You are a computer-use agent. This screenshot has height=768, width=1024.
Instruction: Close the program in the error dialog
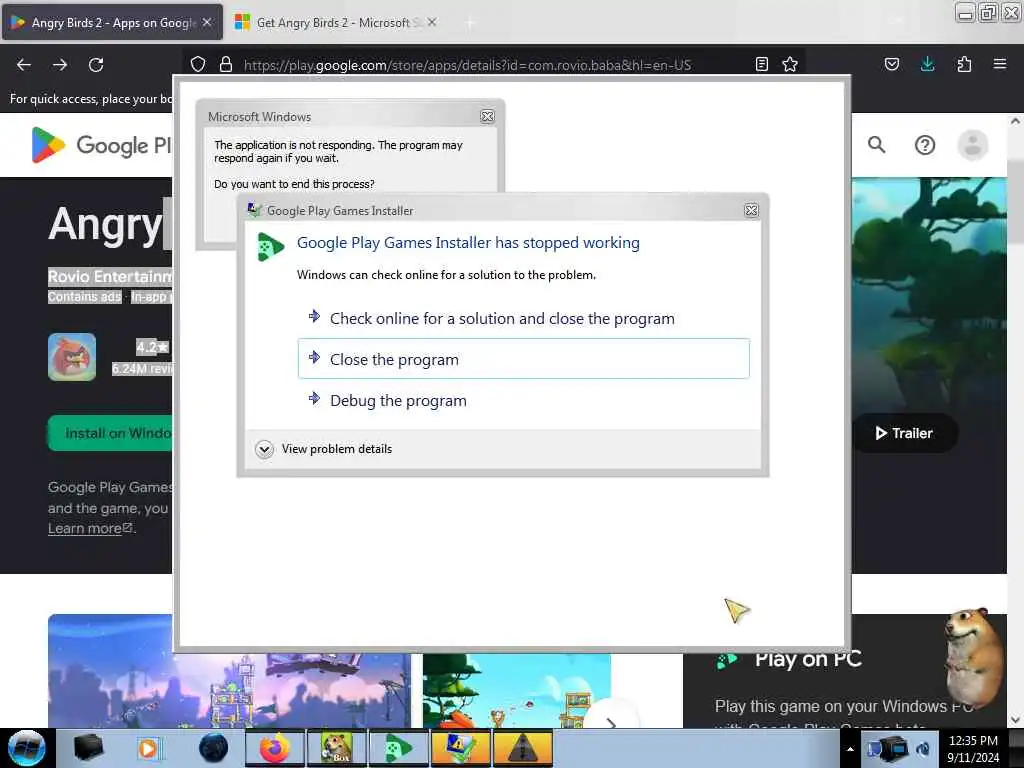click(523, 359)
